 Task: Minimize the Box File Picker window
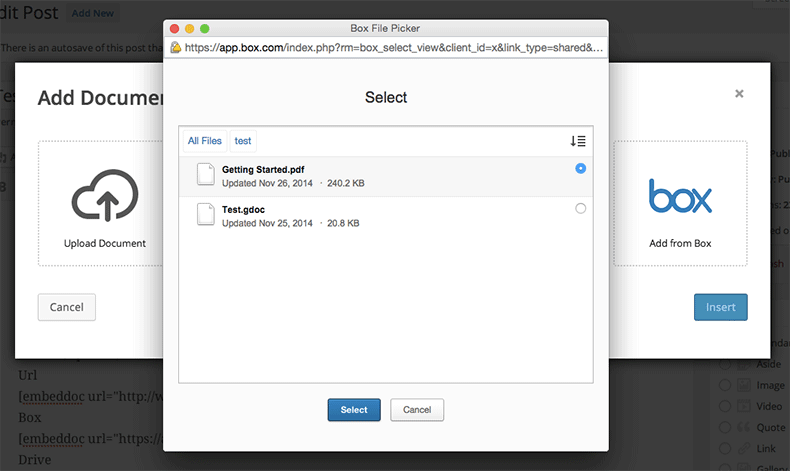click(189, 29)
